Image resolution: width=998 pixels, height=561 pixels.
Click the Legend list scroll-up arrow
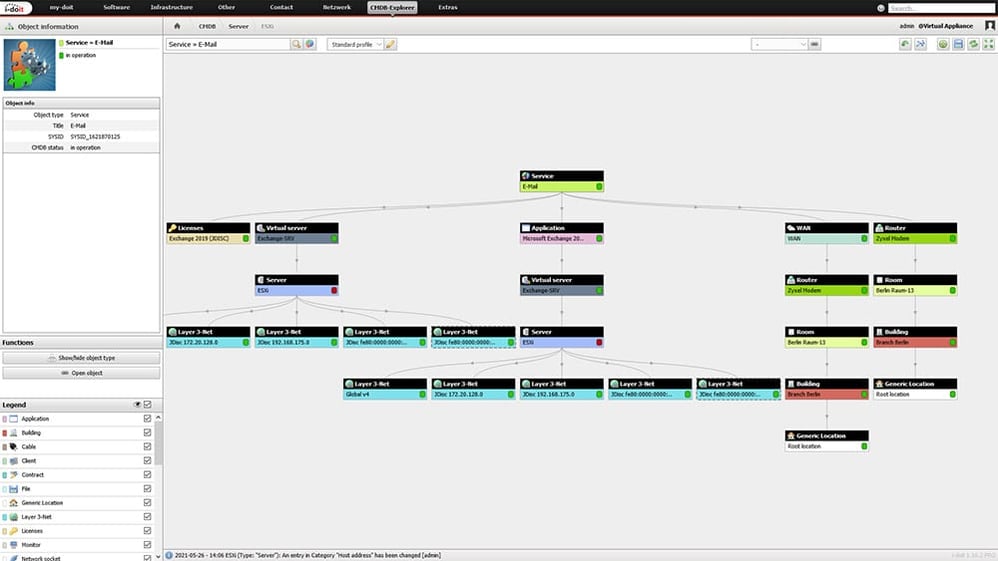[158, 418]
